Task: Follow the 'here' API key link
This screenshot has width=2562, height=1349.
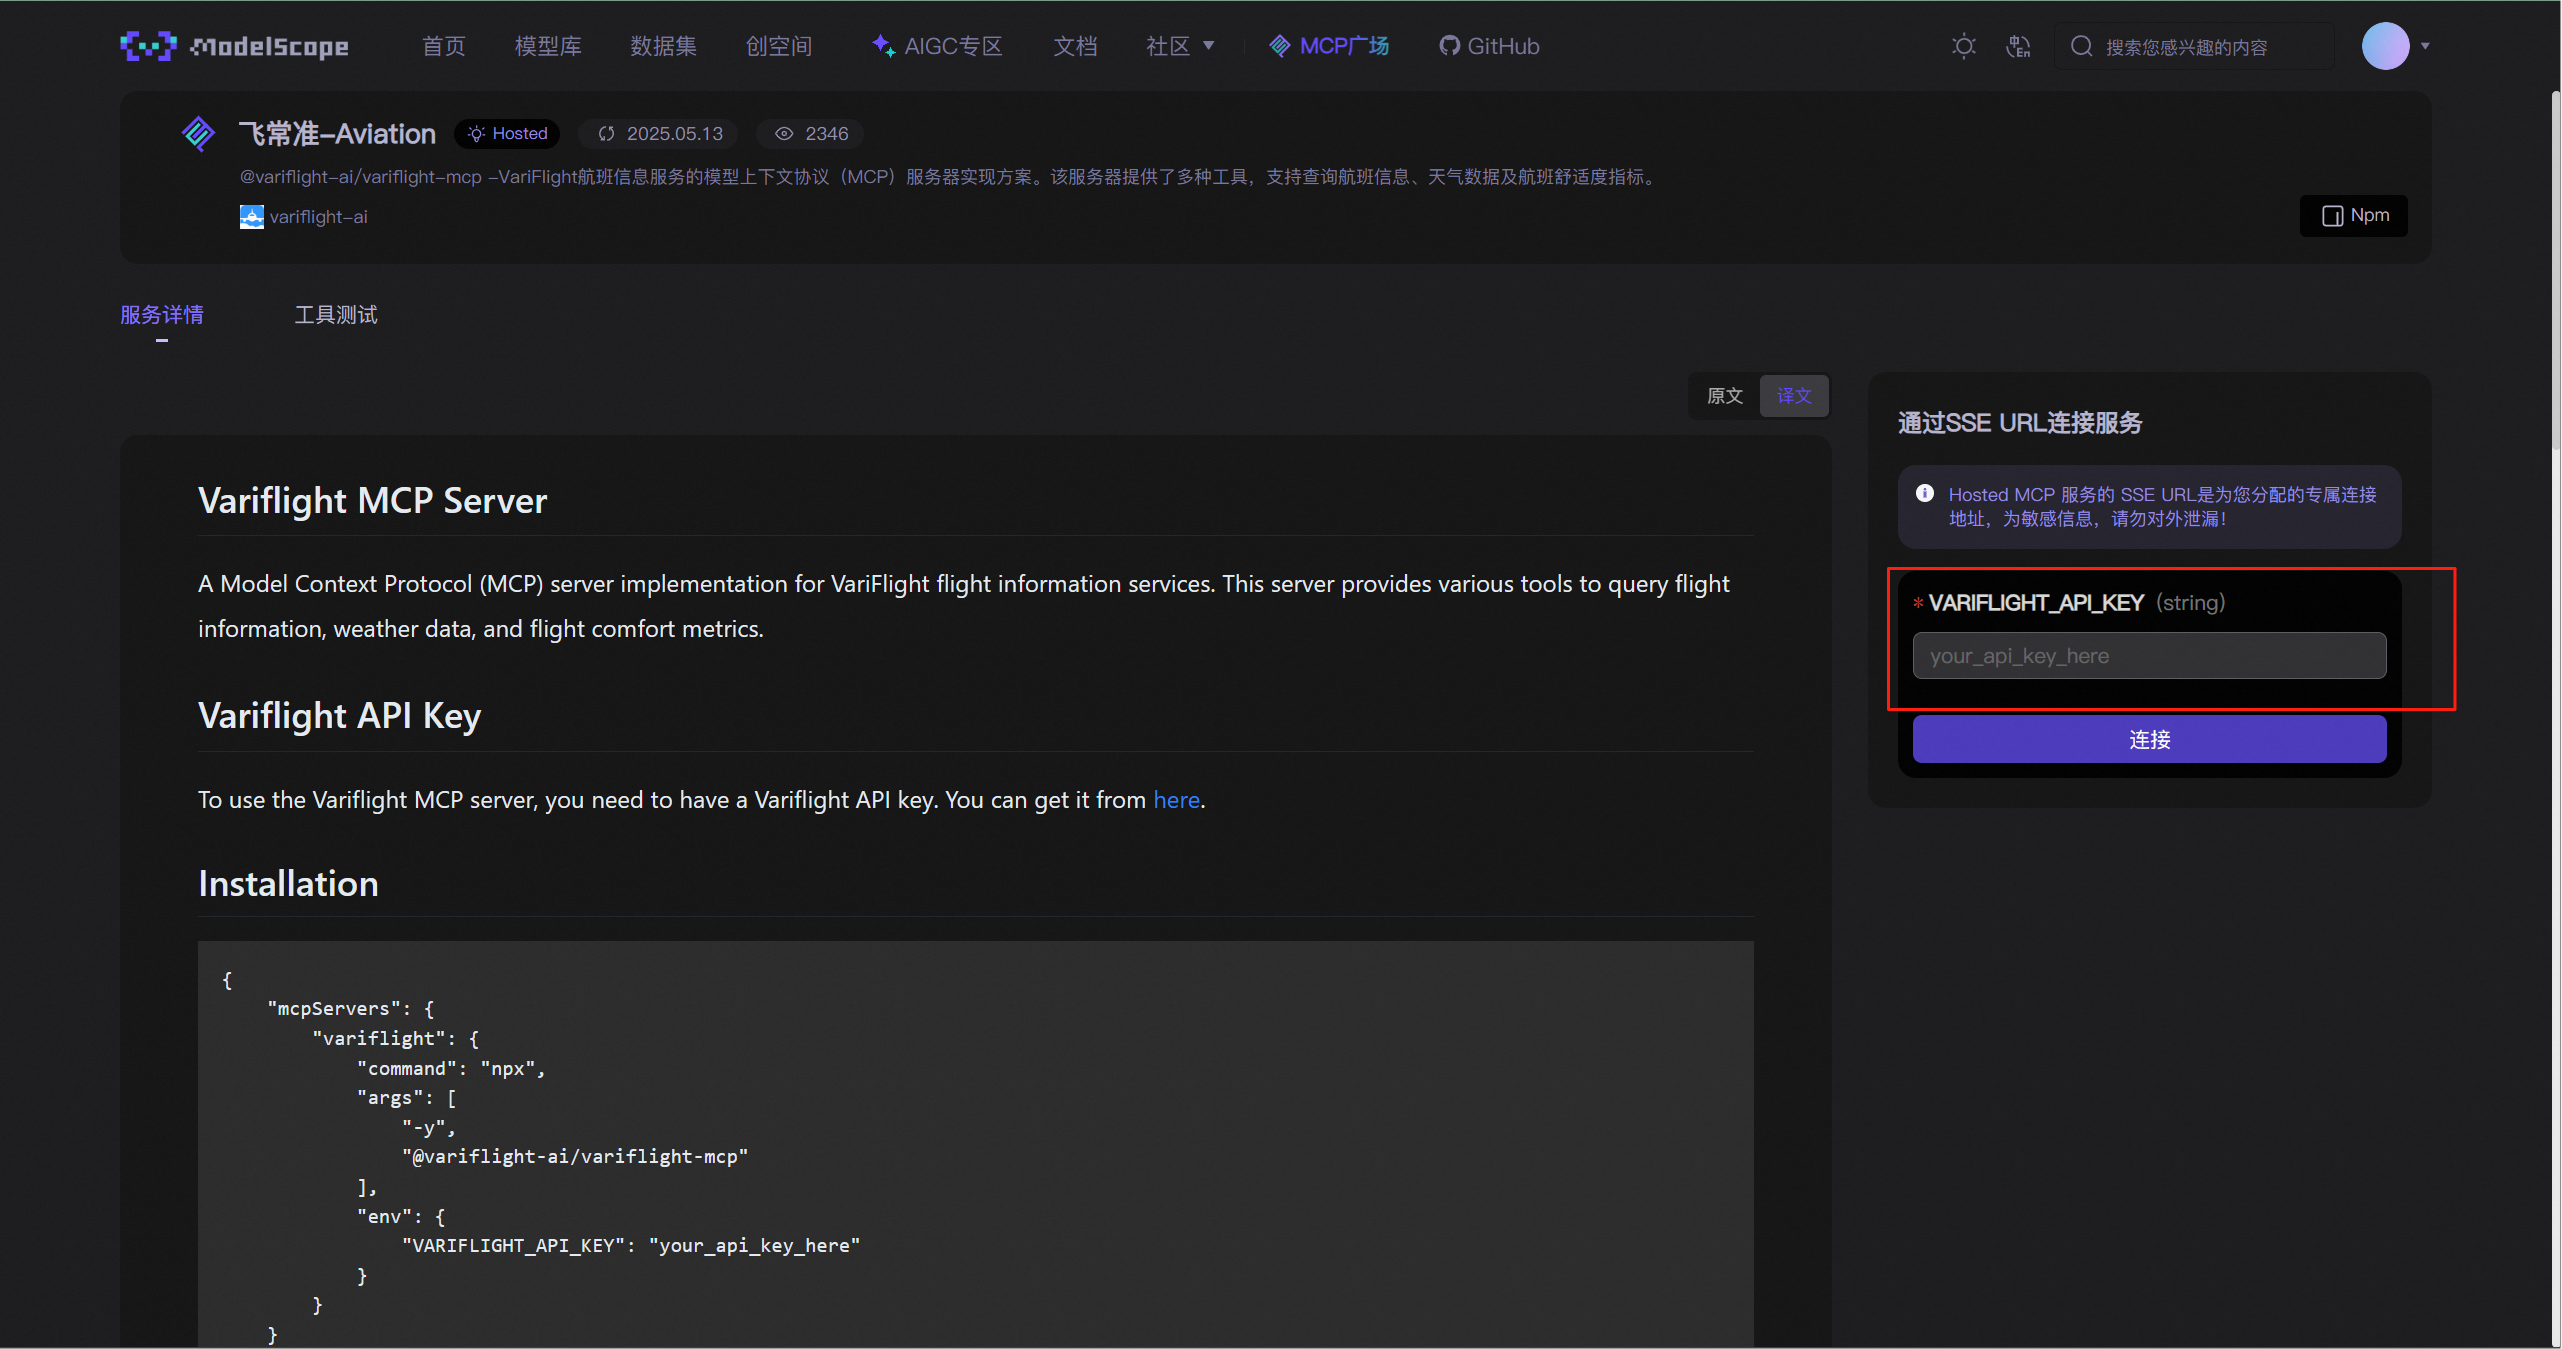Action: click(1176, 800)
